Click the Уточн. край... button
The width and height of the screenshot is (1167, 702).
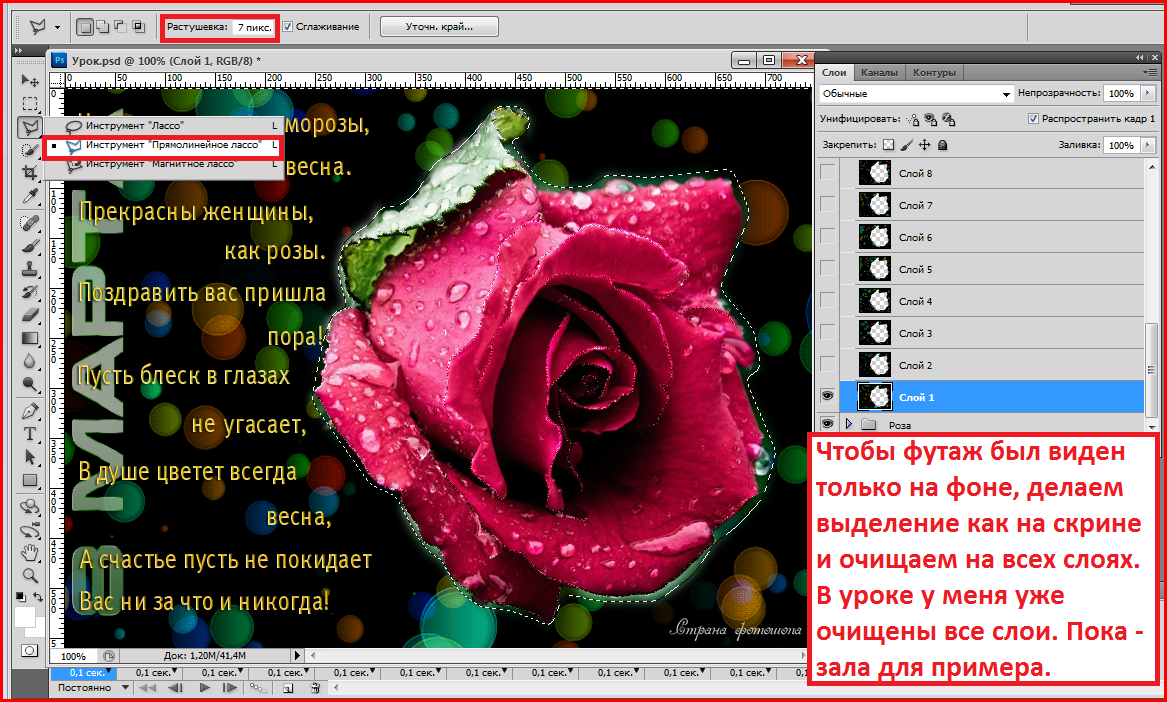coord(439,27)
